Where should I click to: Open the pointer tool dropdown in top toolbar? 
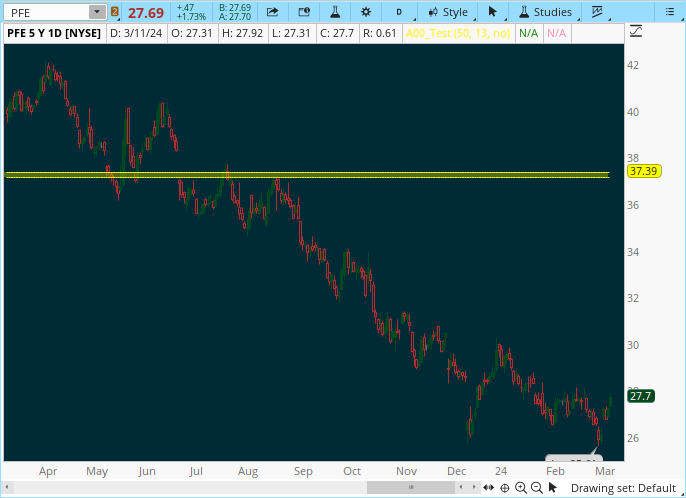tap(493, 12)
